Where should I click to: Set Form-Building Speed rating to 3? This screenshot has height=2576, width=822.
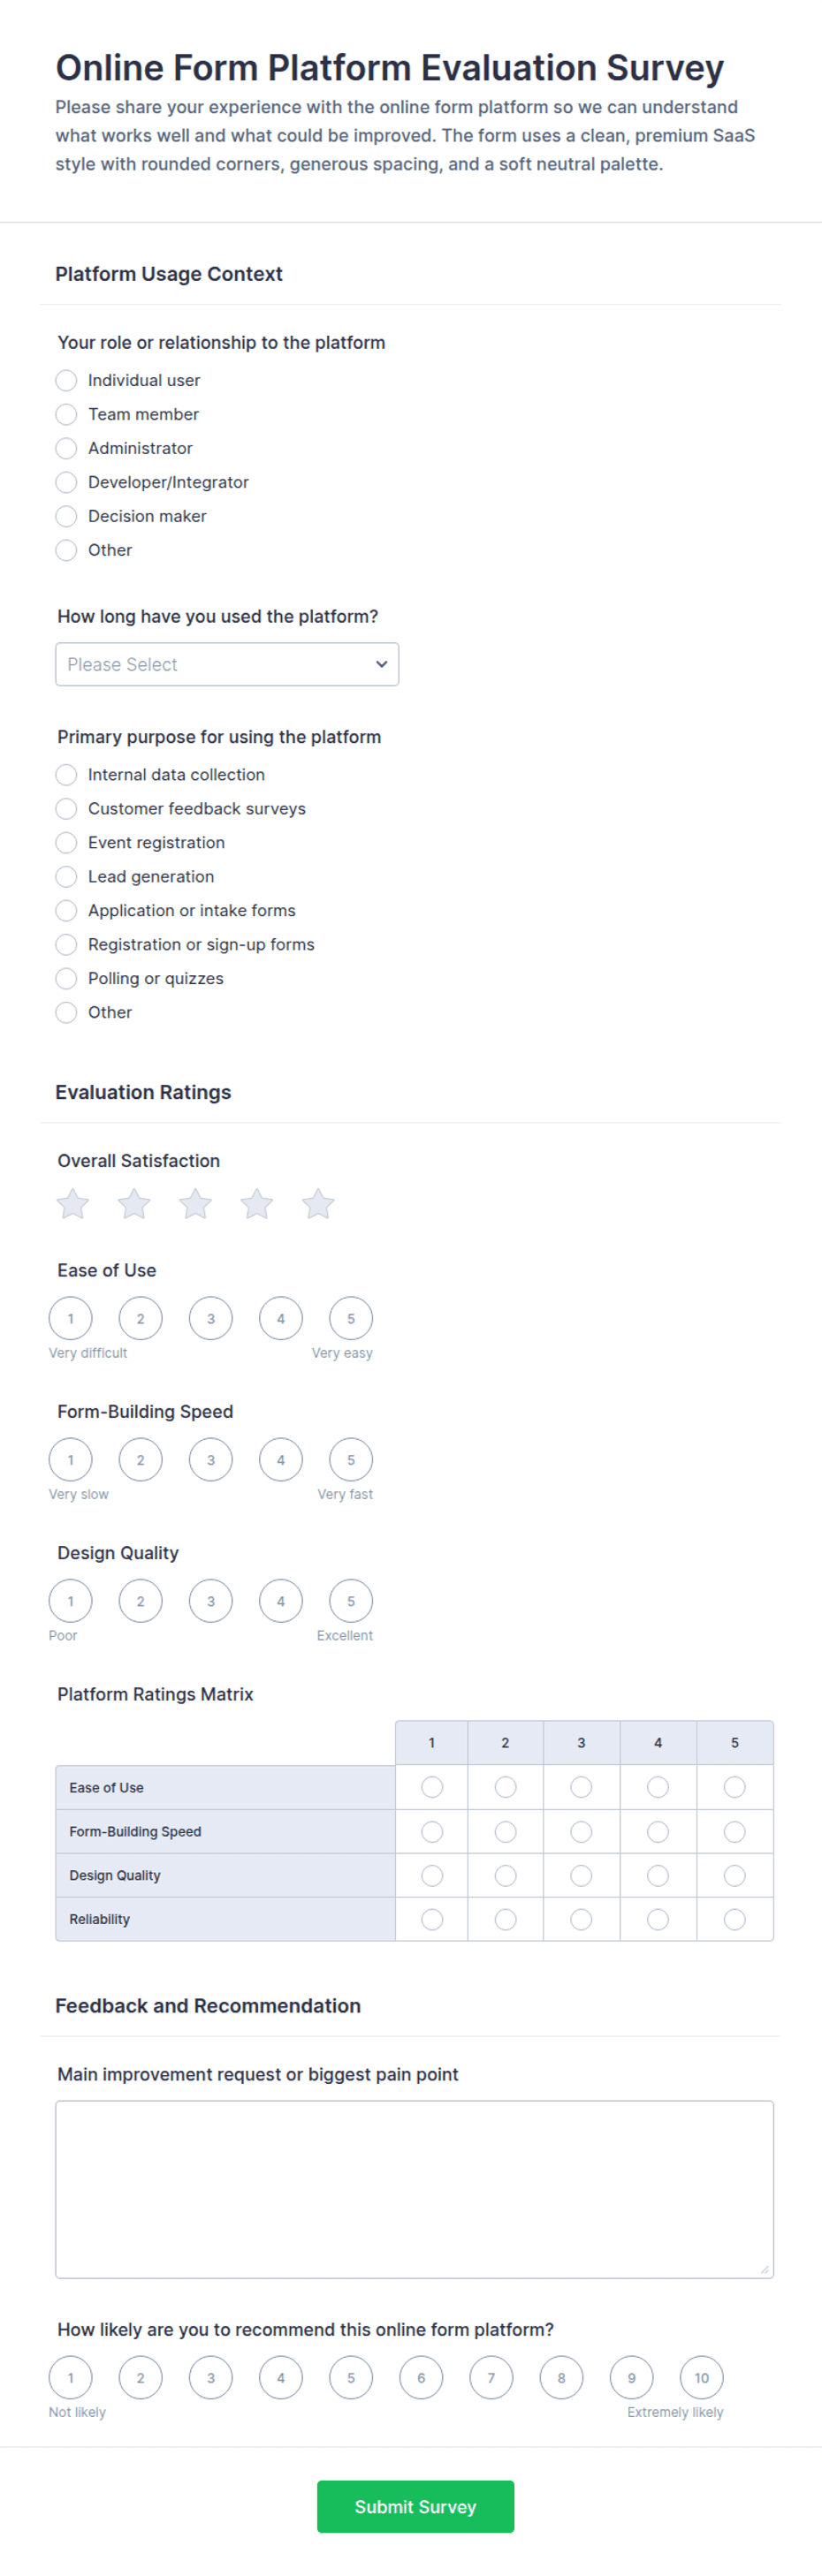tap(211, 1459)
